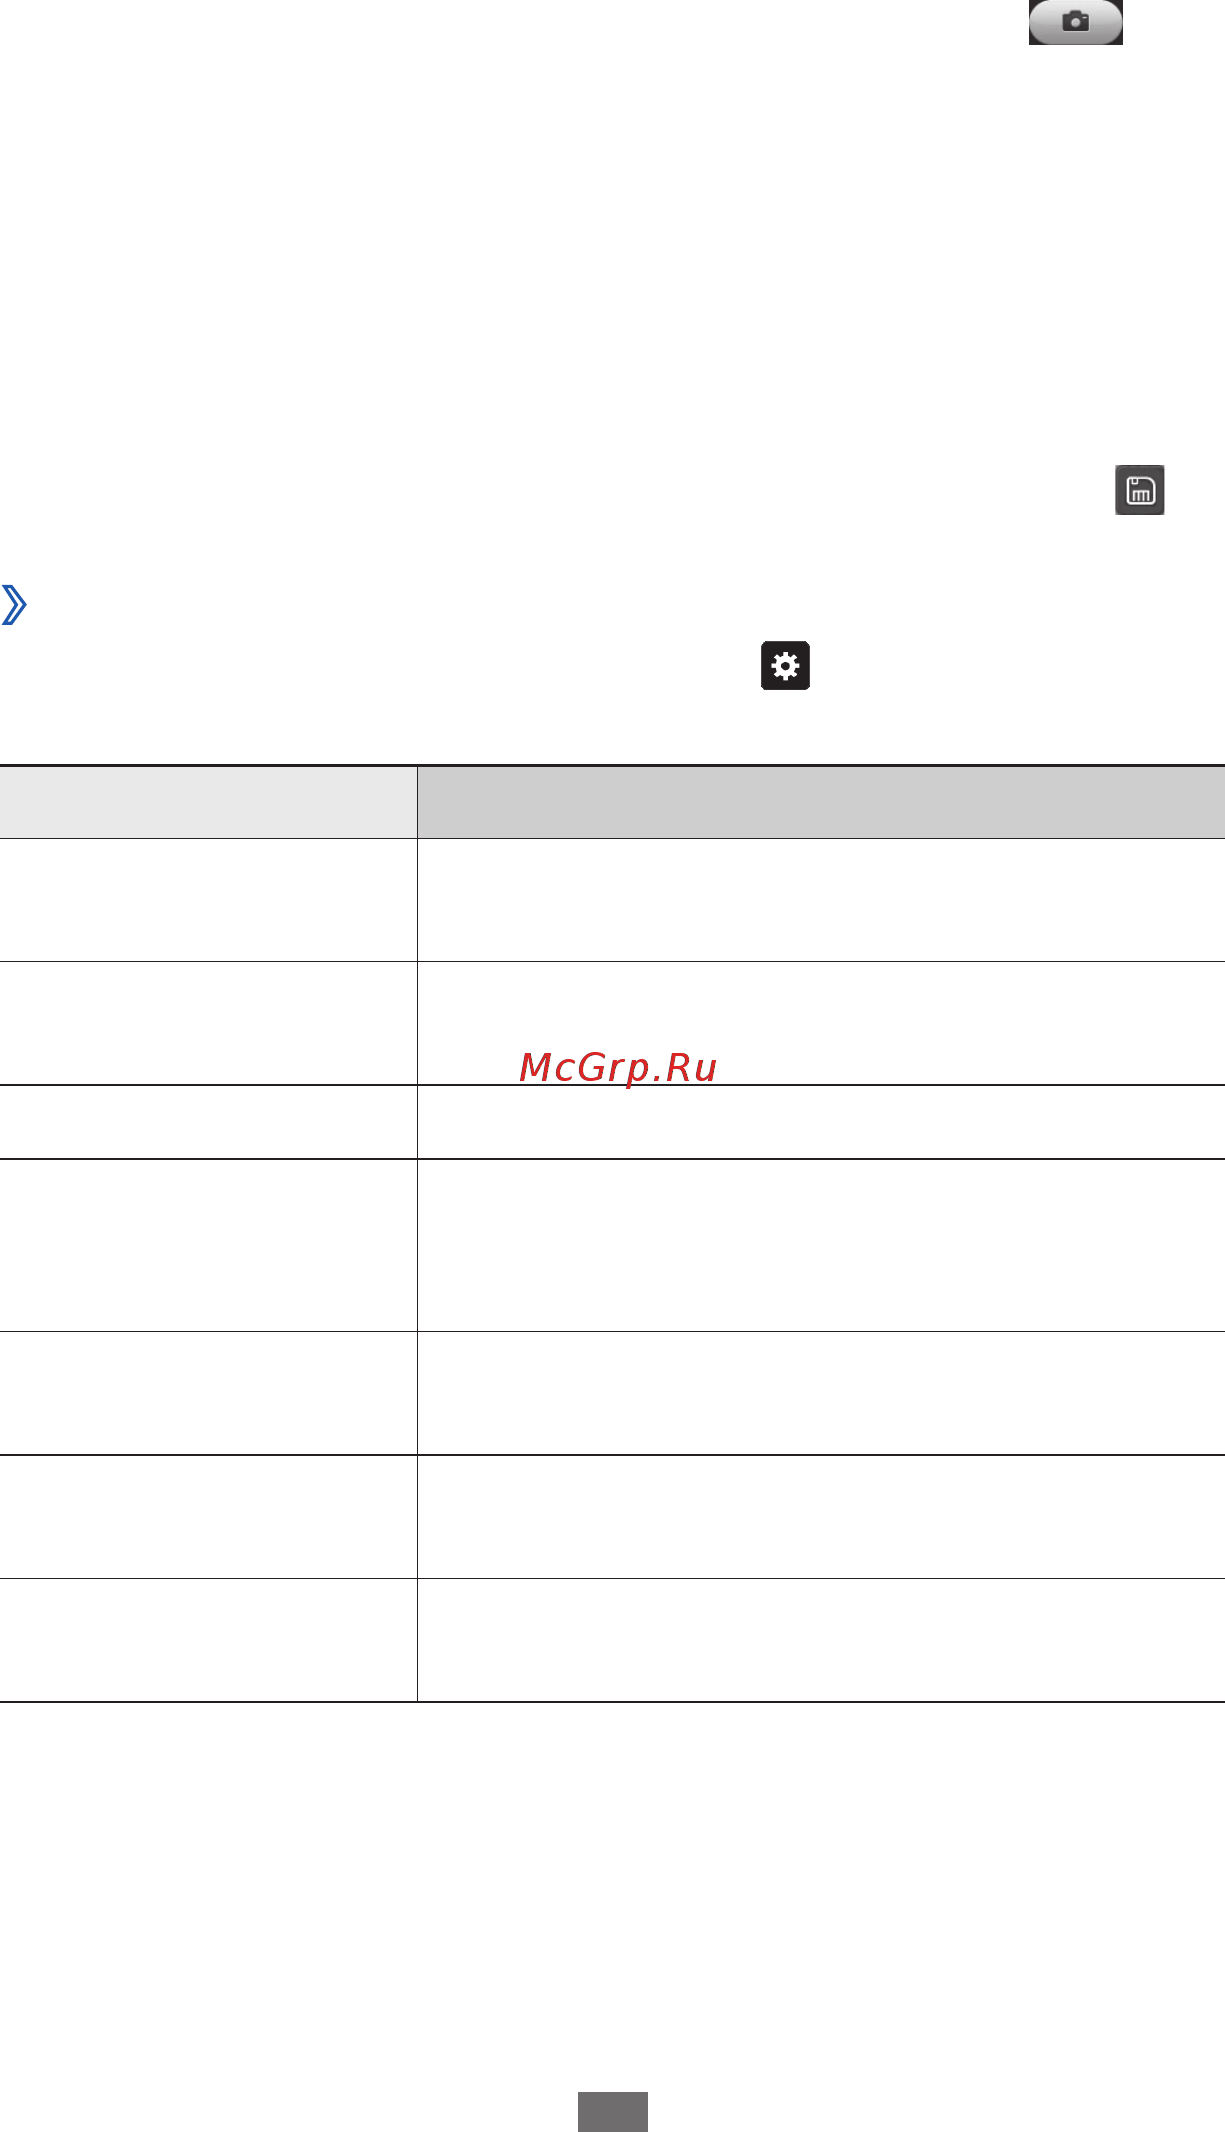Click the left cell in first table row
The height and width of the screenshot is (2132, 1225).
pyautogui.click(x=208, y=900)
